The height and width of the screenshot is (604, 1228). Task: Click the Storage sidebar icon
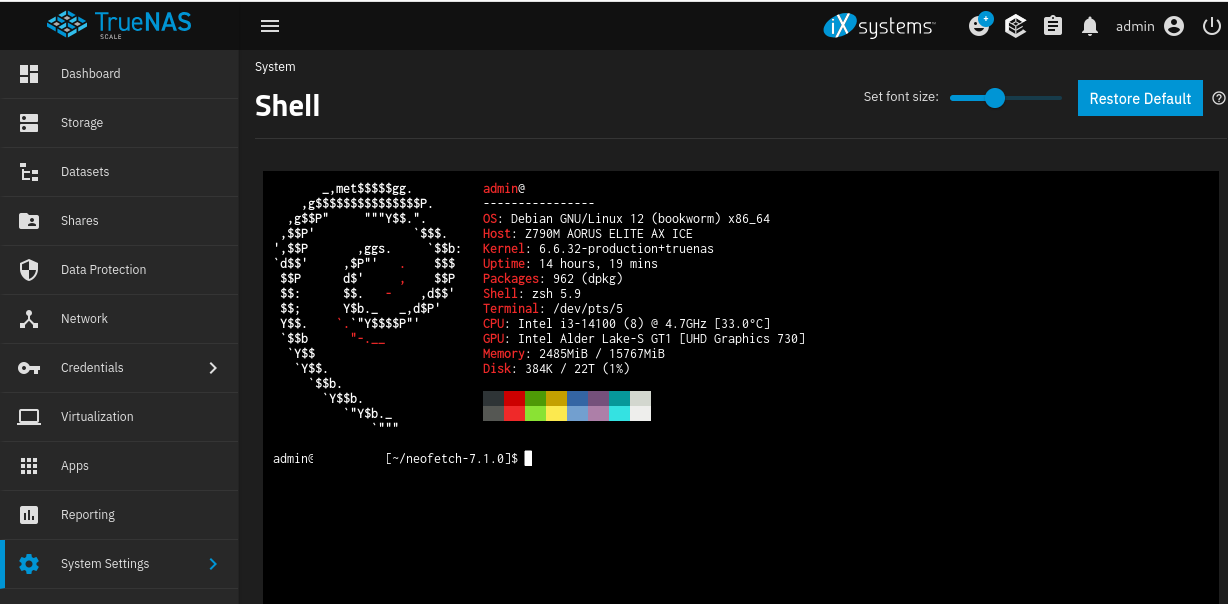tap(29, 122)
